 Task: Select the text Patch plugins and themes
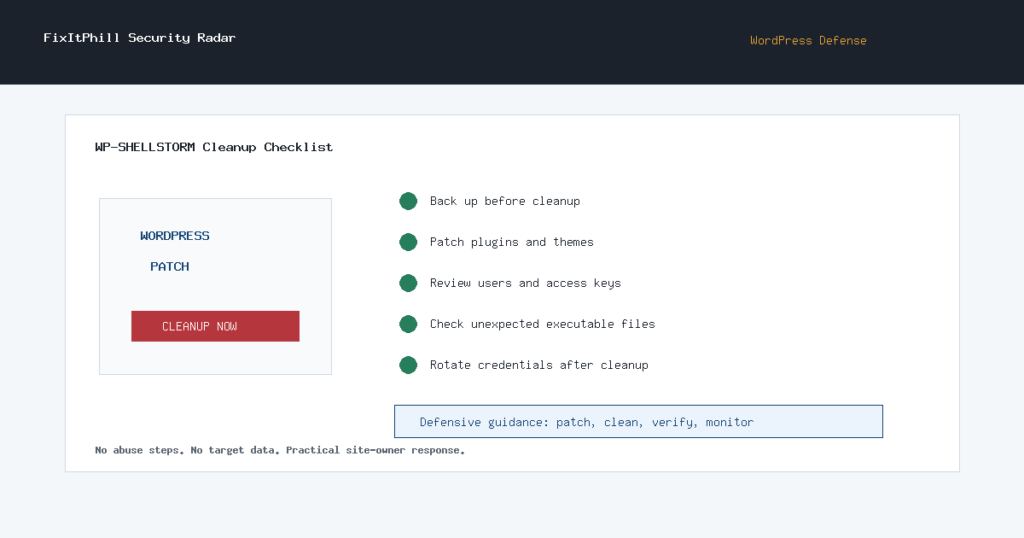511,242
